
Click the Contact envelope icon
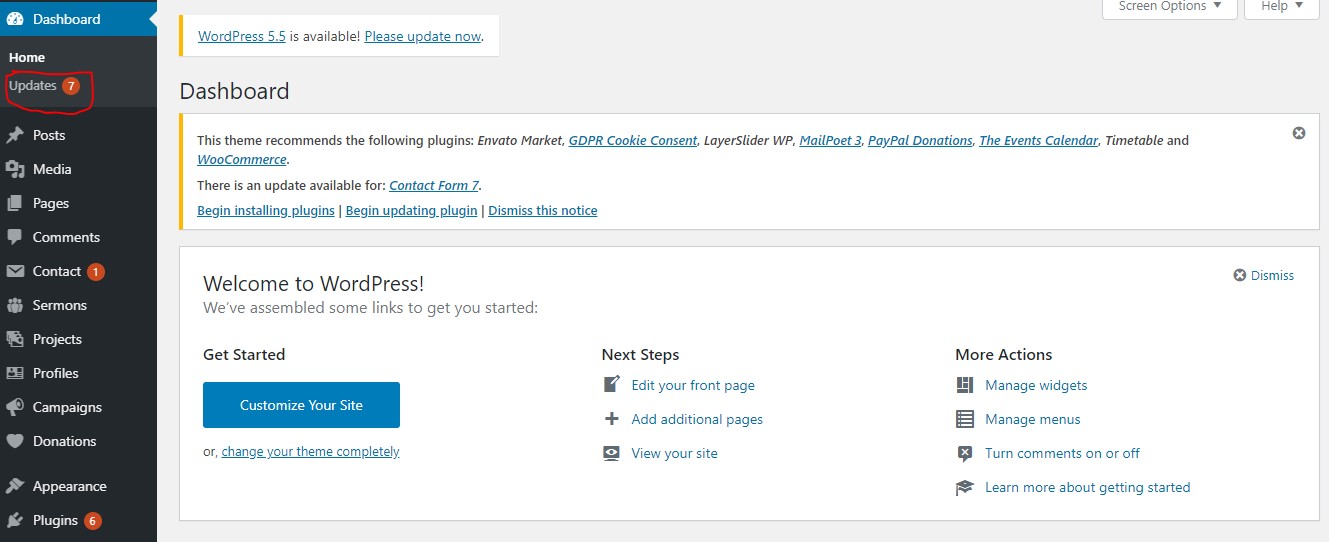pos(15,271)
